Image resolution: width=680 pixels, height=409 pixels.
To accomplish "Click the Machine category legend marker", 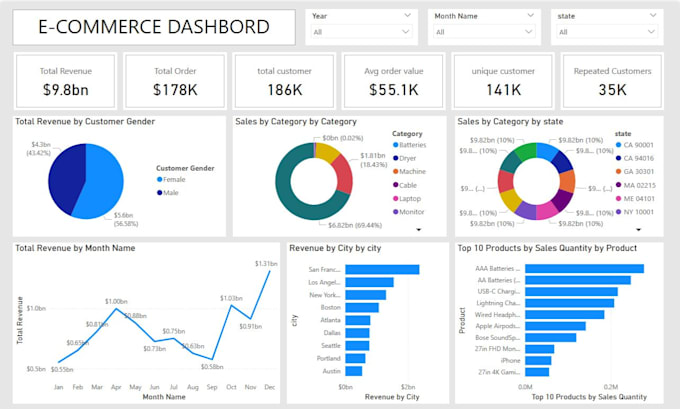I will click(396, 172).
